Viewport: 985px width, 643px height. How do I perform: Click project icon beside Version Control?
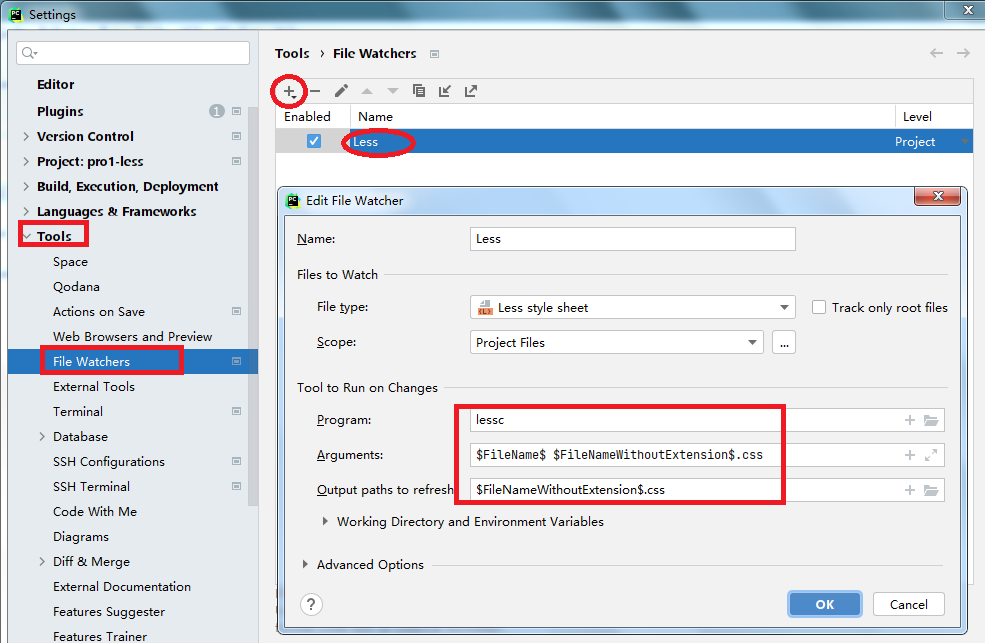point(237,136)
